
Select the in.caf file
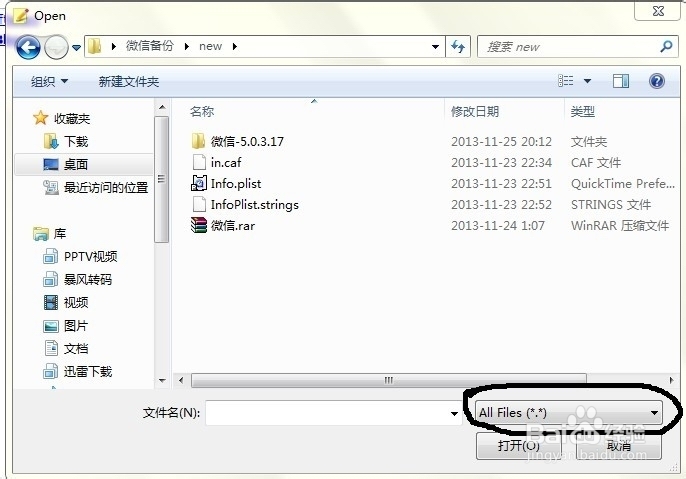click(226, 163)
